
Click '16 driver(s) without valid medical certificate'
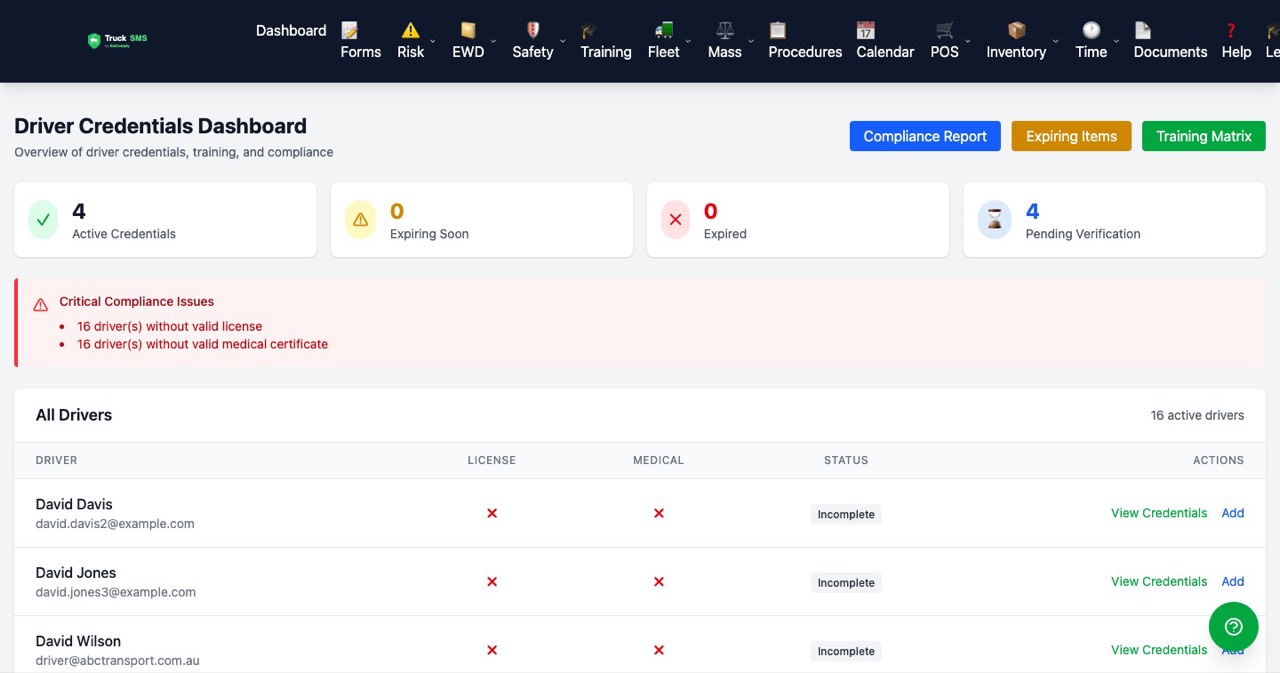click(203, 344)
